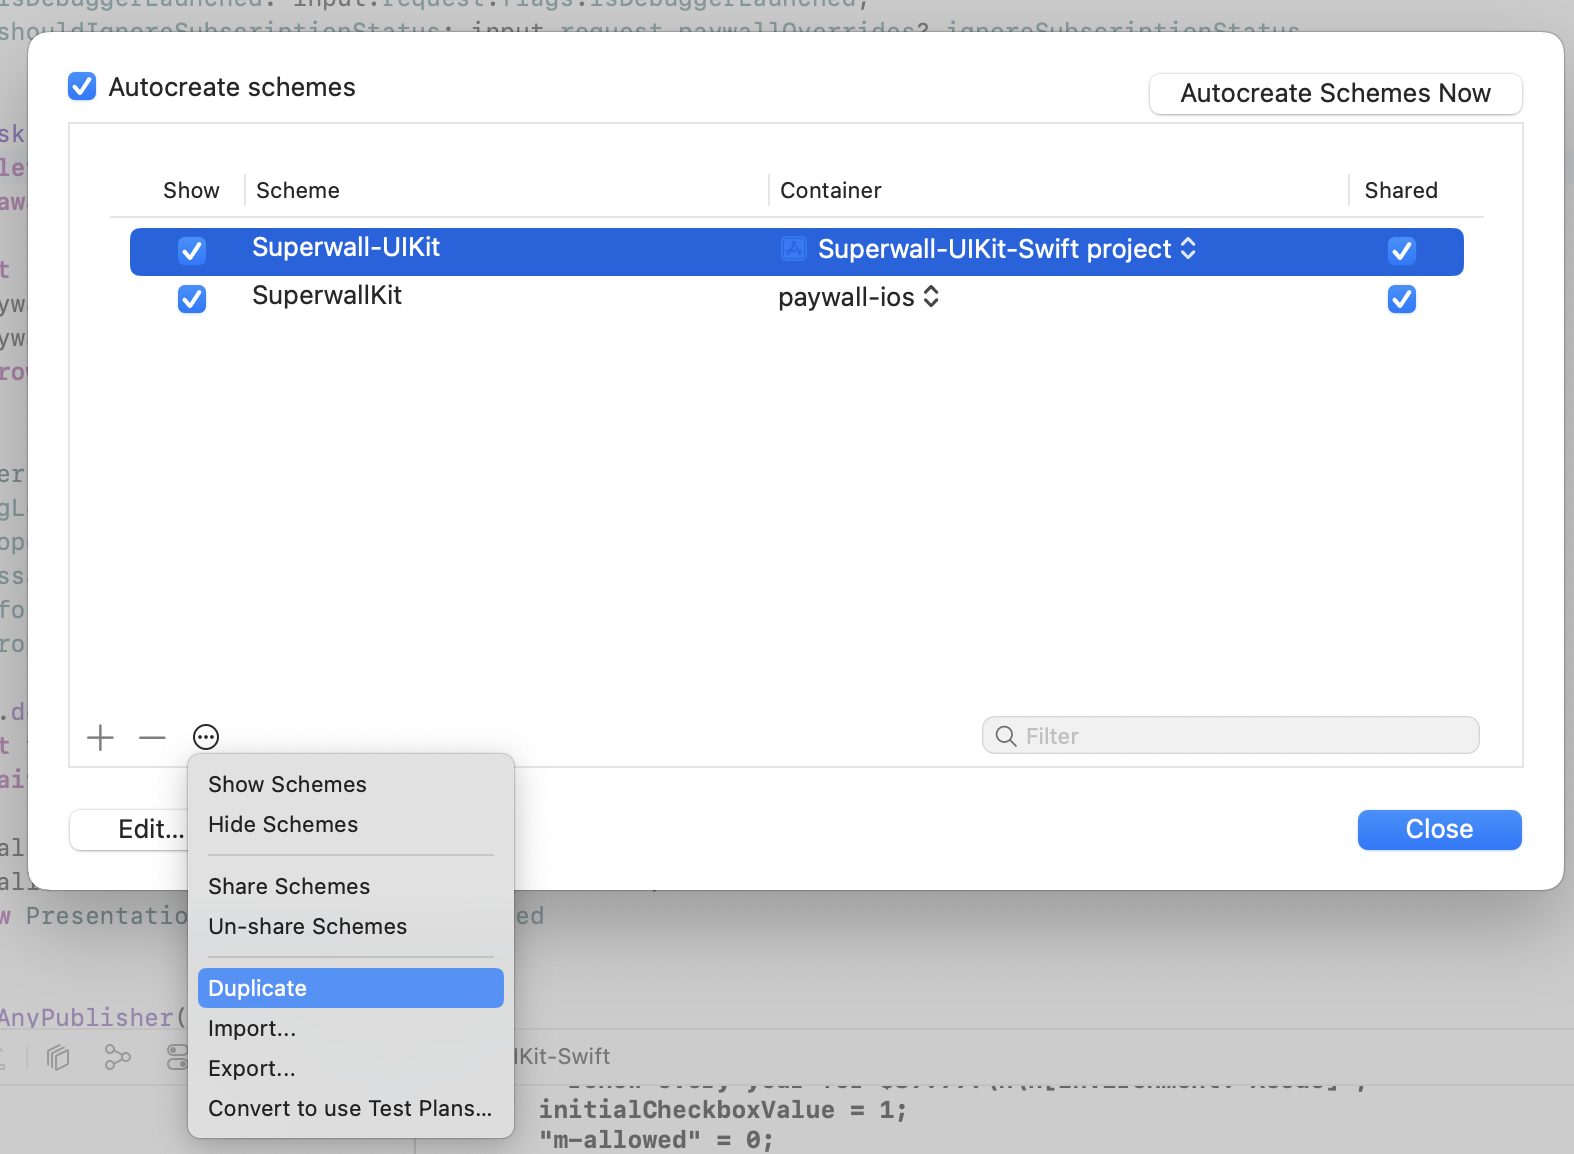Click the toggle switches icon in debug bar
This screenshot has height=1154, width=1574.
pyautogui.click(x=177, y=1057)
